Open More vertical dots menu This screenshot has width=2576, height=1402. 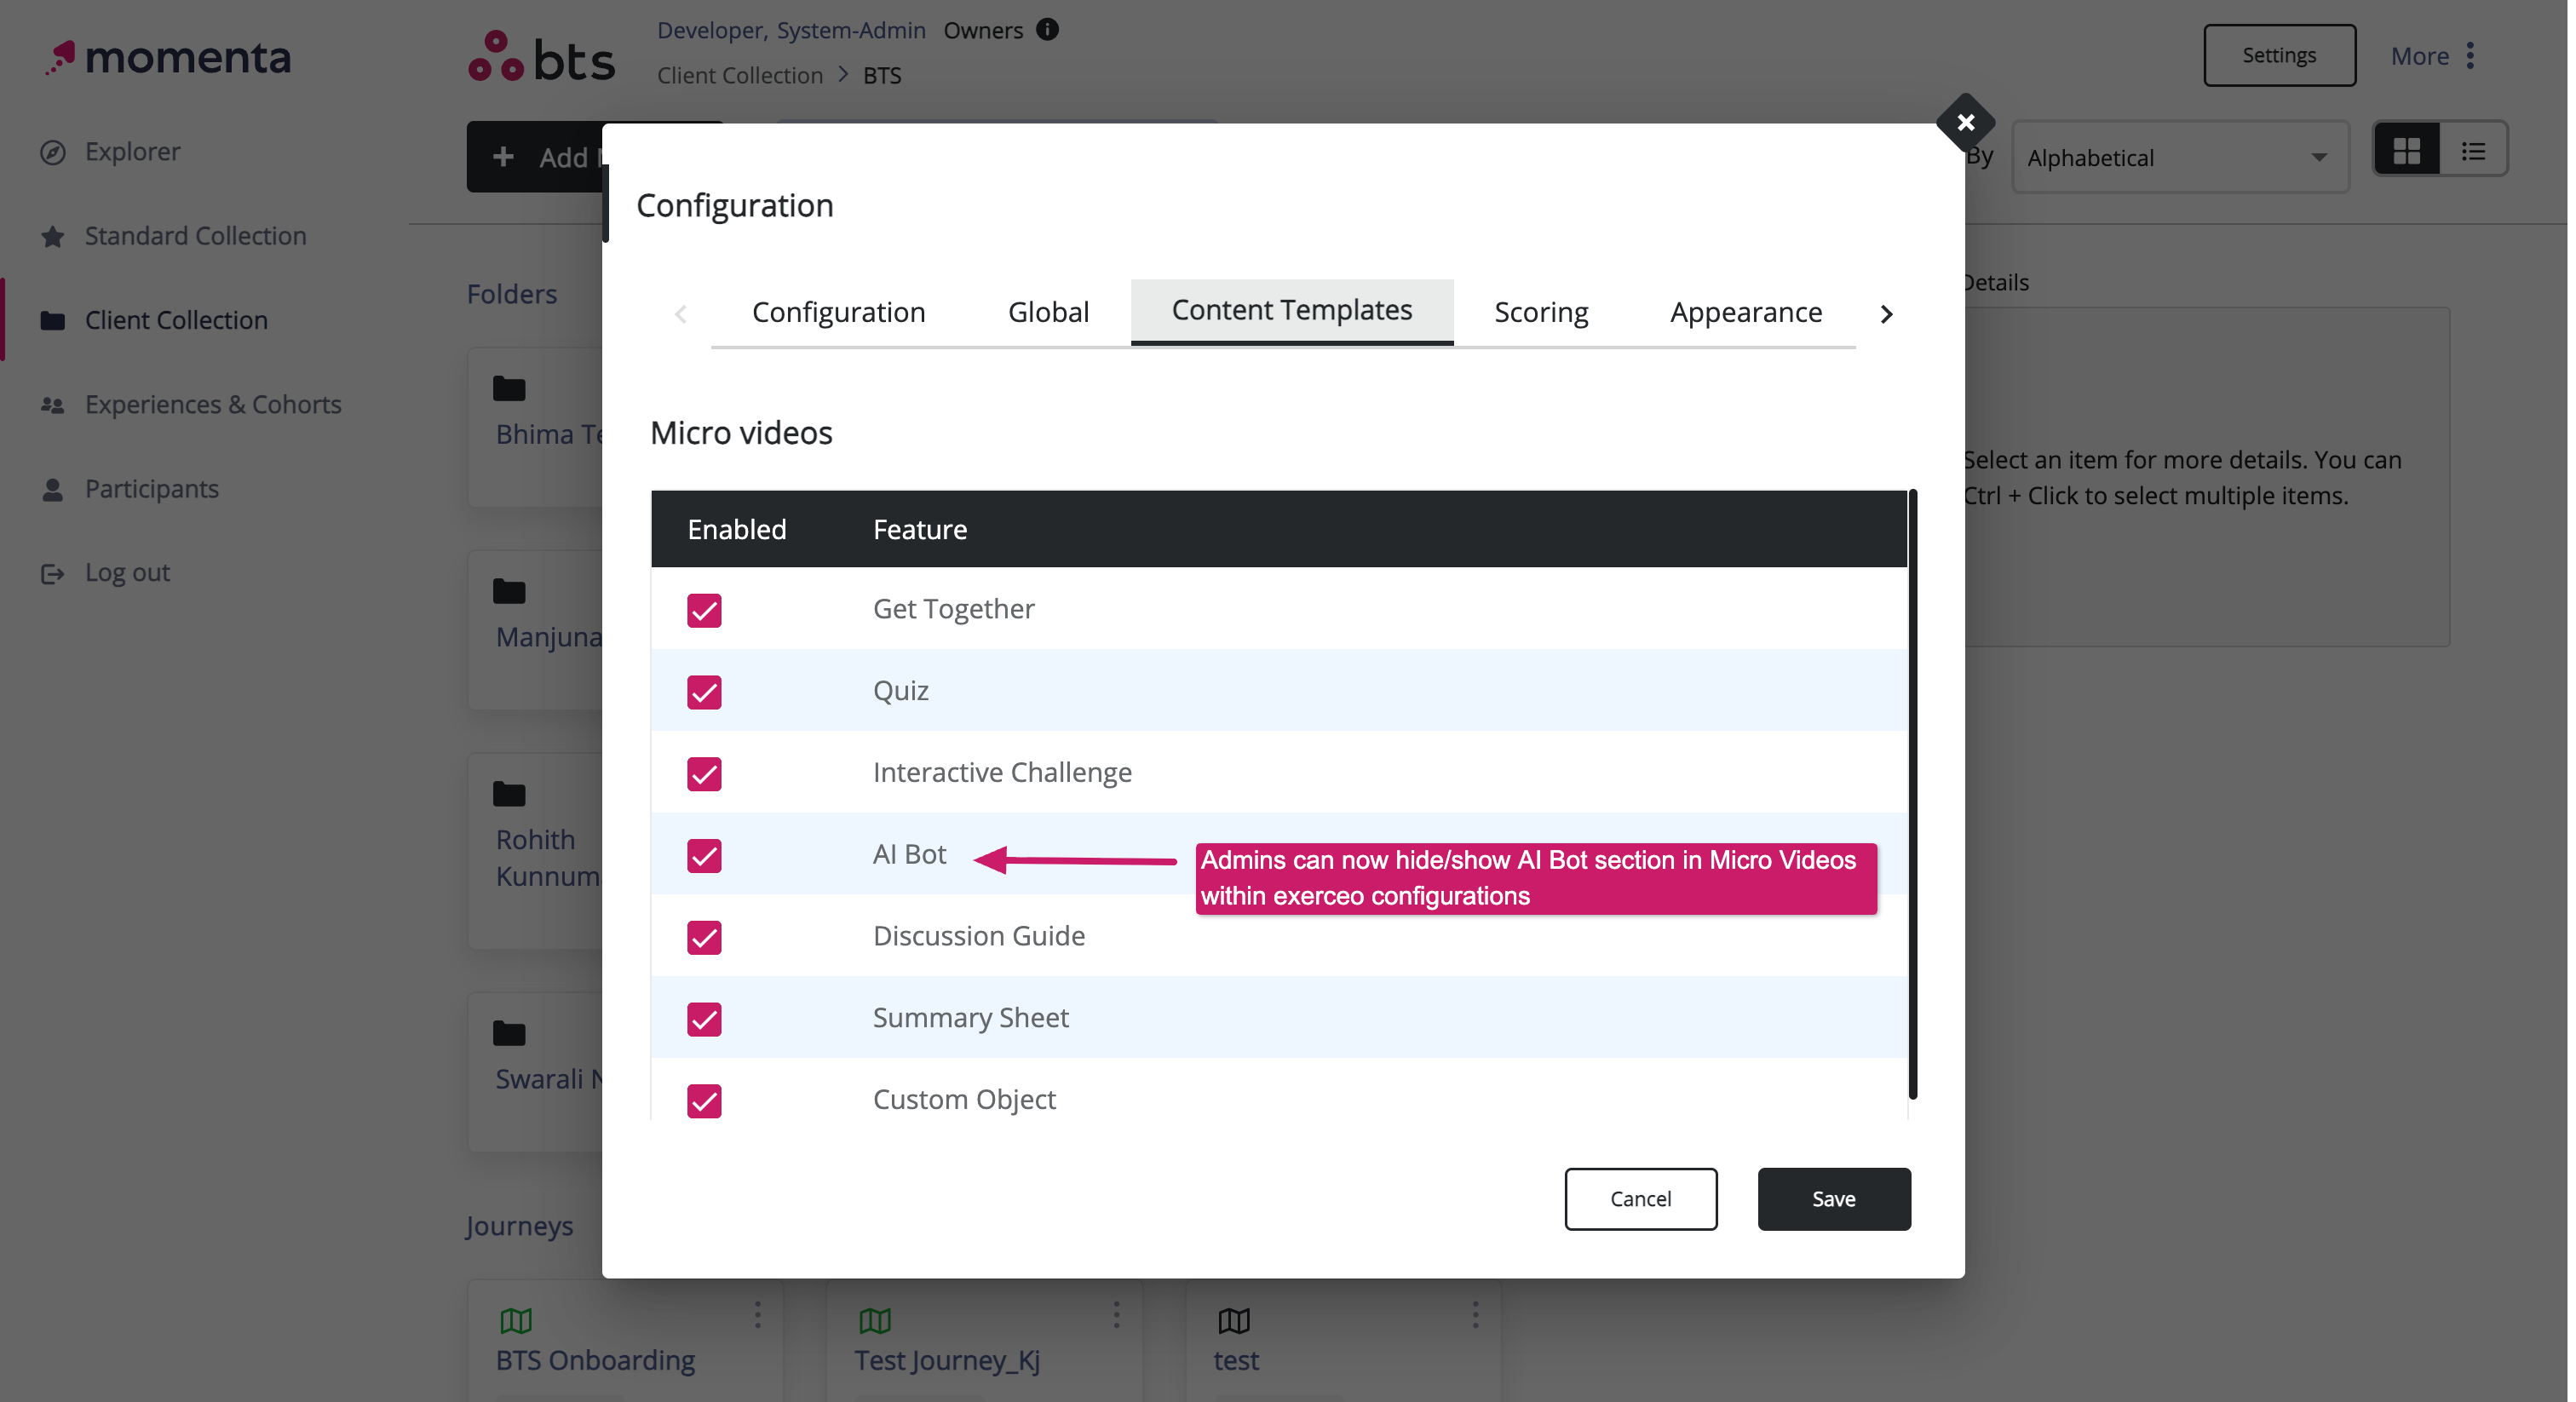pos(2470,56)
